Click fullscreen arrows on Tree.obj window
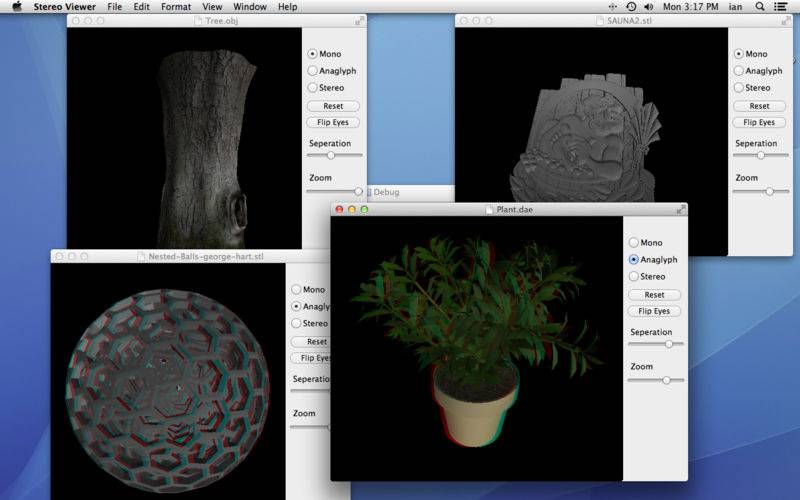 pyautogui.click(x=360, y=20)
